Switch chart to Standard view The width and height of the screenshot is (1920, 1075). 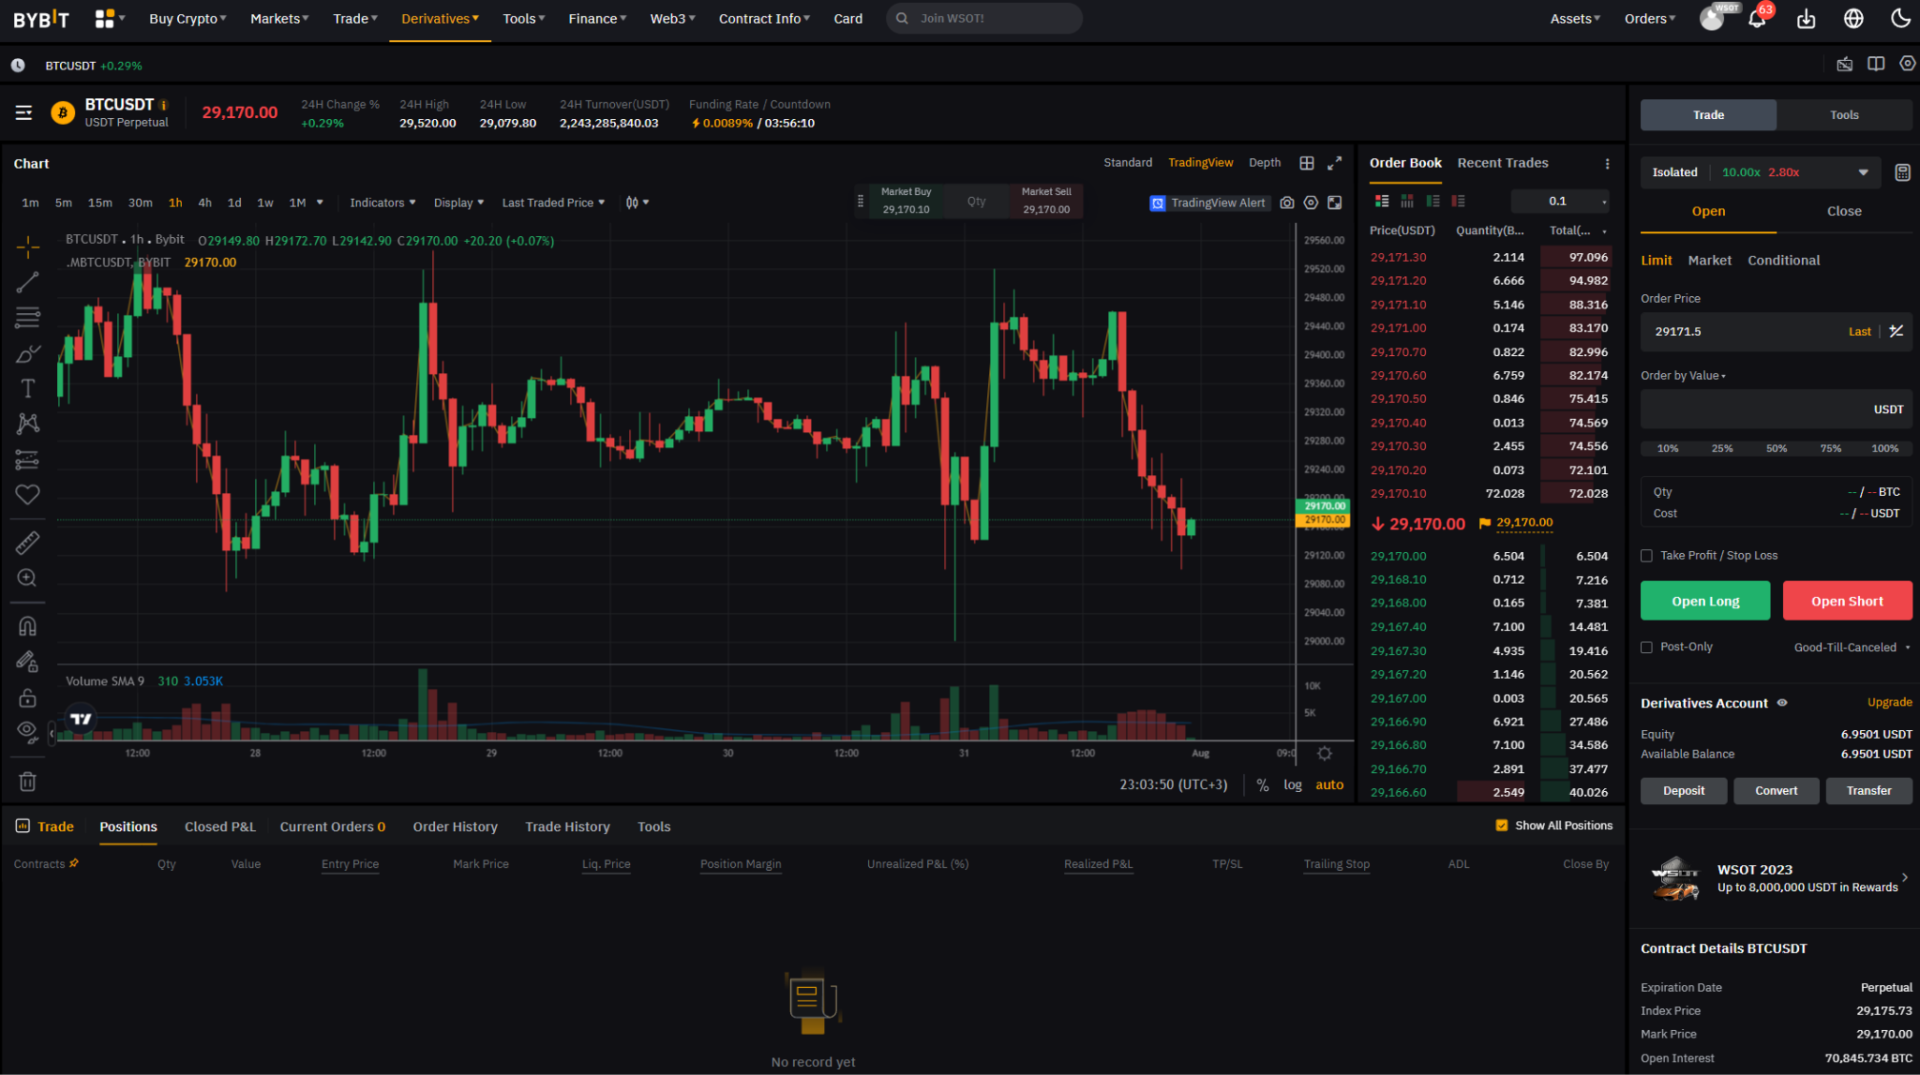click(1128, 162)
